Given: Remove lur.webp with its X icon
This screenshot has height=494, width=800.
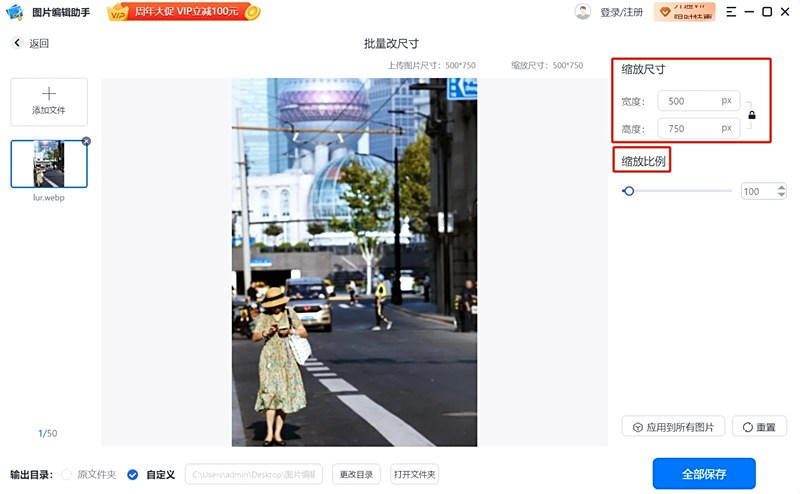Looking at the screenshot, I should pos(86,141).
